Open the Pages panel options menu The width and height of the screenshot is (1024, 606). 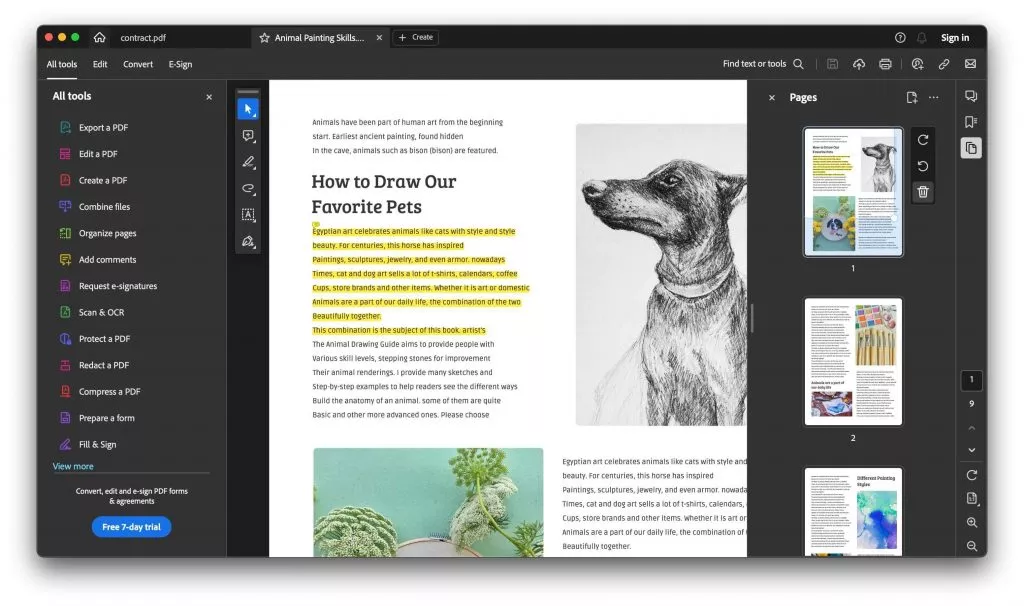934,96
